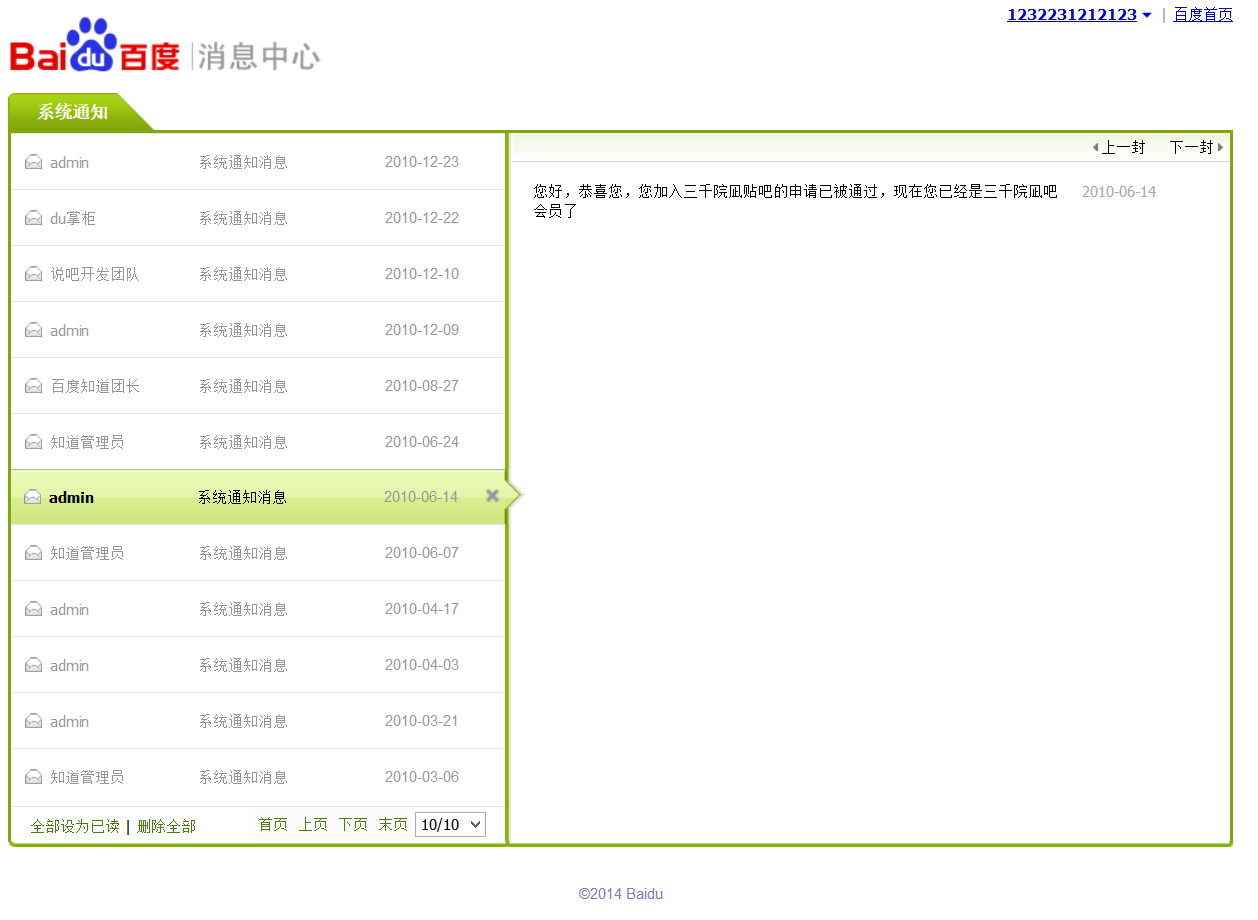This screenshot has height=920, width=1258.
Task: Go to 首页 in pagination
Action: pos(273,825)
